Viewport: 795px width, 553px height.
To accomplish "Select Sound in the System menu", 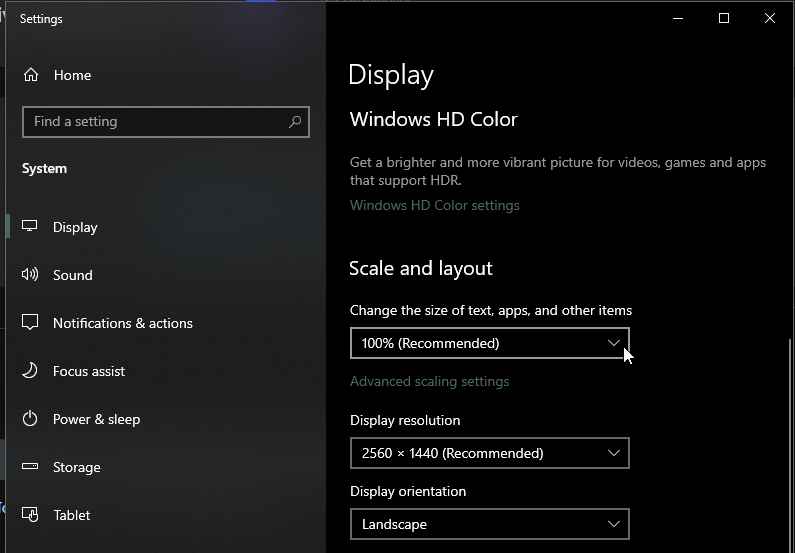I will (73, 275).
